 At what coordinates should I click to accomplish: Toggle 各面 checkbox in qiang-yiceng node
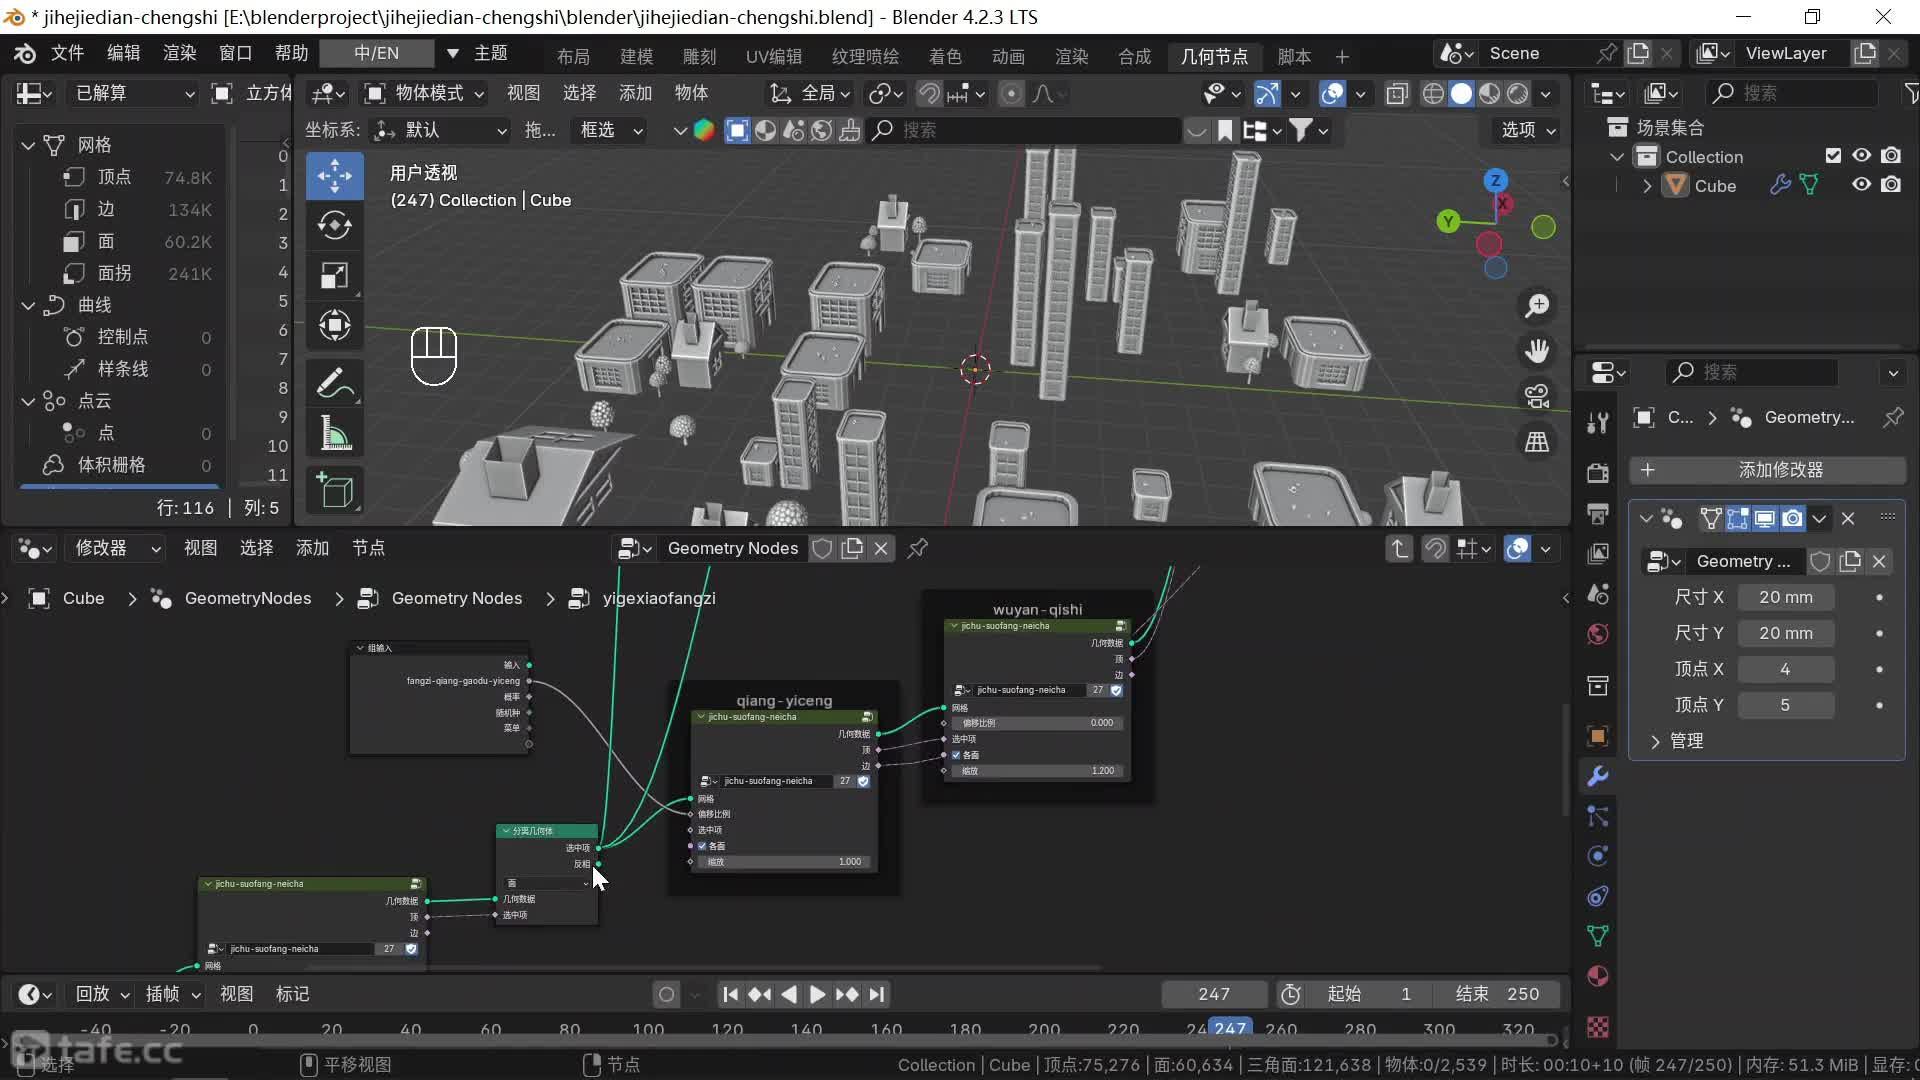pyautogui.click(x=702, y=846)
